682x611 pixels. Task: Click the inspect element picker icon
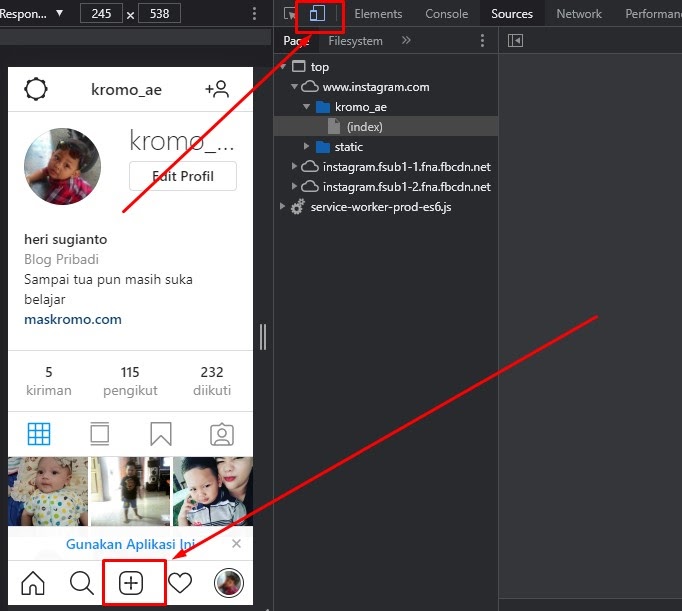coord(290,14)
